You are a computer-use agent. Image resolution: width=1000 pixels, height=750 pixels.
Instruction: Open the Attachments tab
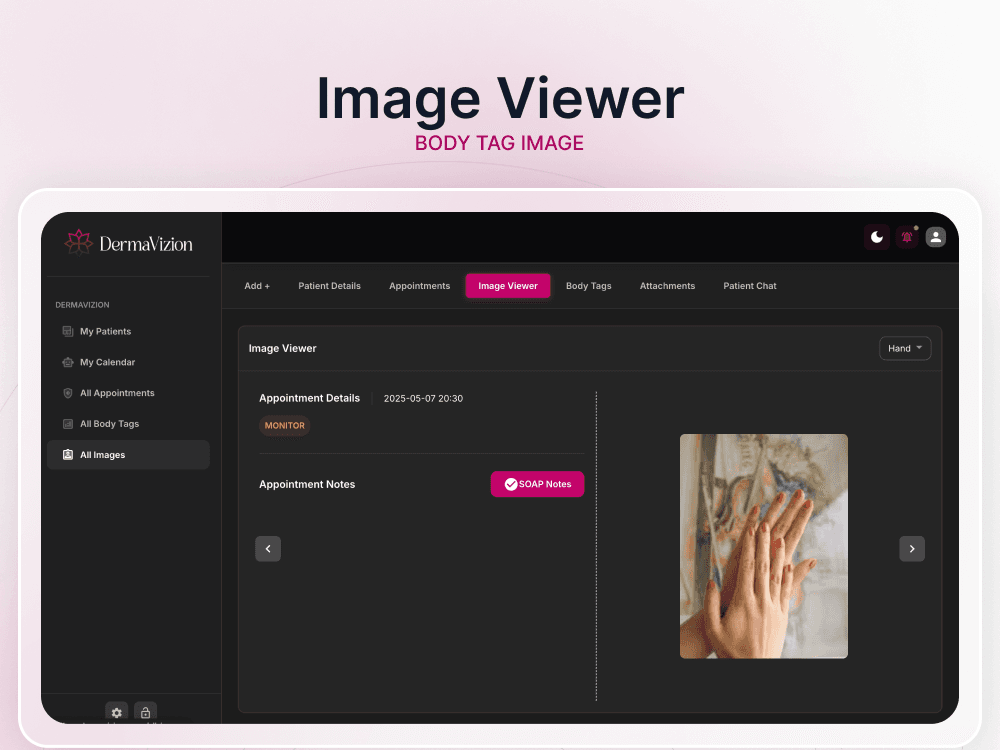pos(667,286)
